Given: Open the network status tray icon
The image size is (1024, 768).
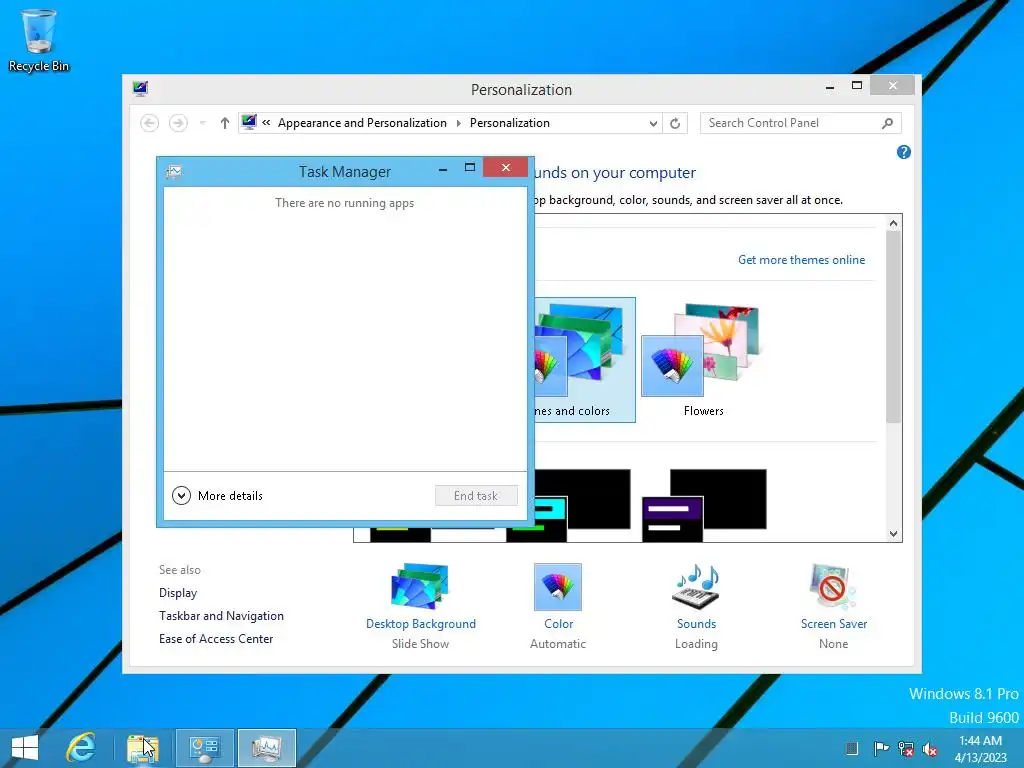Looking at the screenshot, I should pos(905,748).
